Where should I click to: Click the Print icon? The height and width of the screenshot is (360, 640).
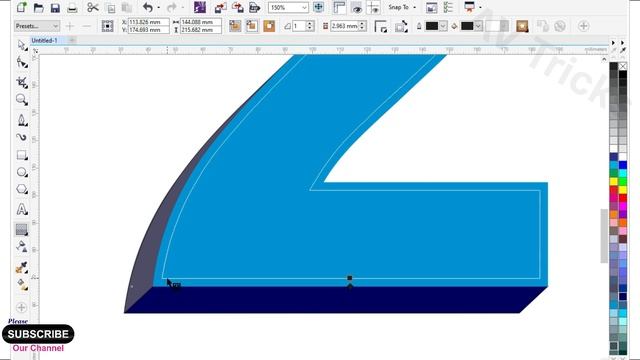coord(72,7)
